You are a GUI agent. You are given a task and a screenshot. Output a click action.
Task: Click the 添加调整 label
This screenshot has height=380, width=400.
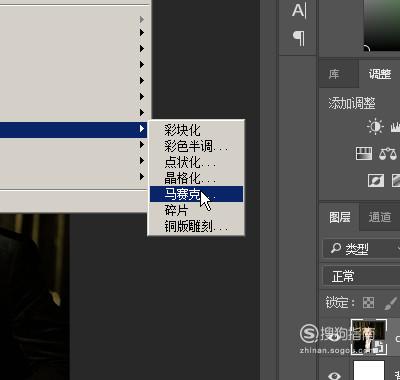(x=352, y=103)
